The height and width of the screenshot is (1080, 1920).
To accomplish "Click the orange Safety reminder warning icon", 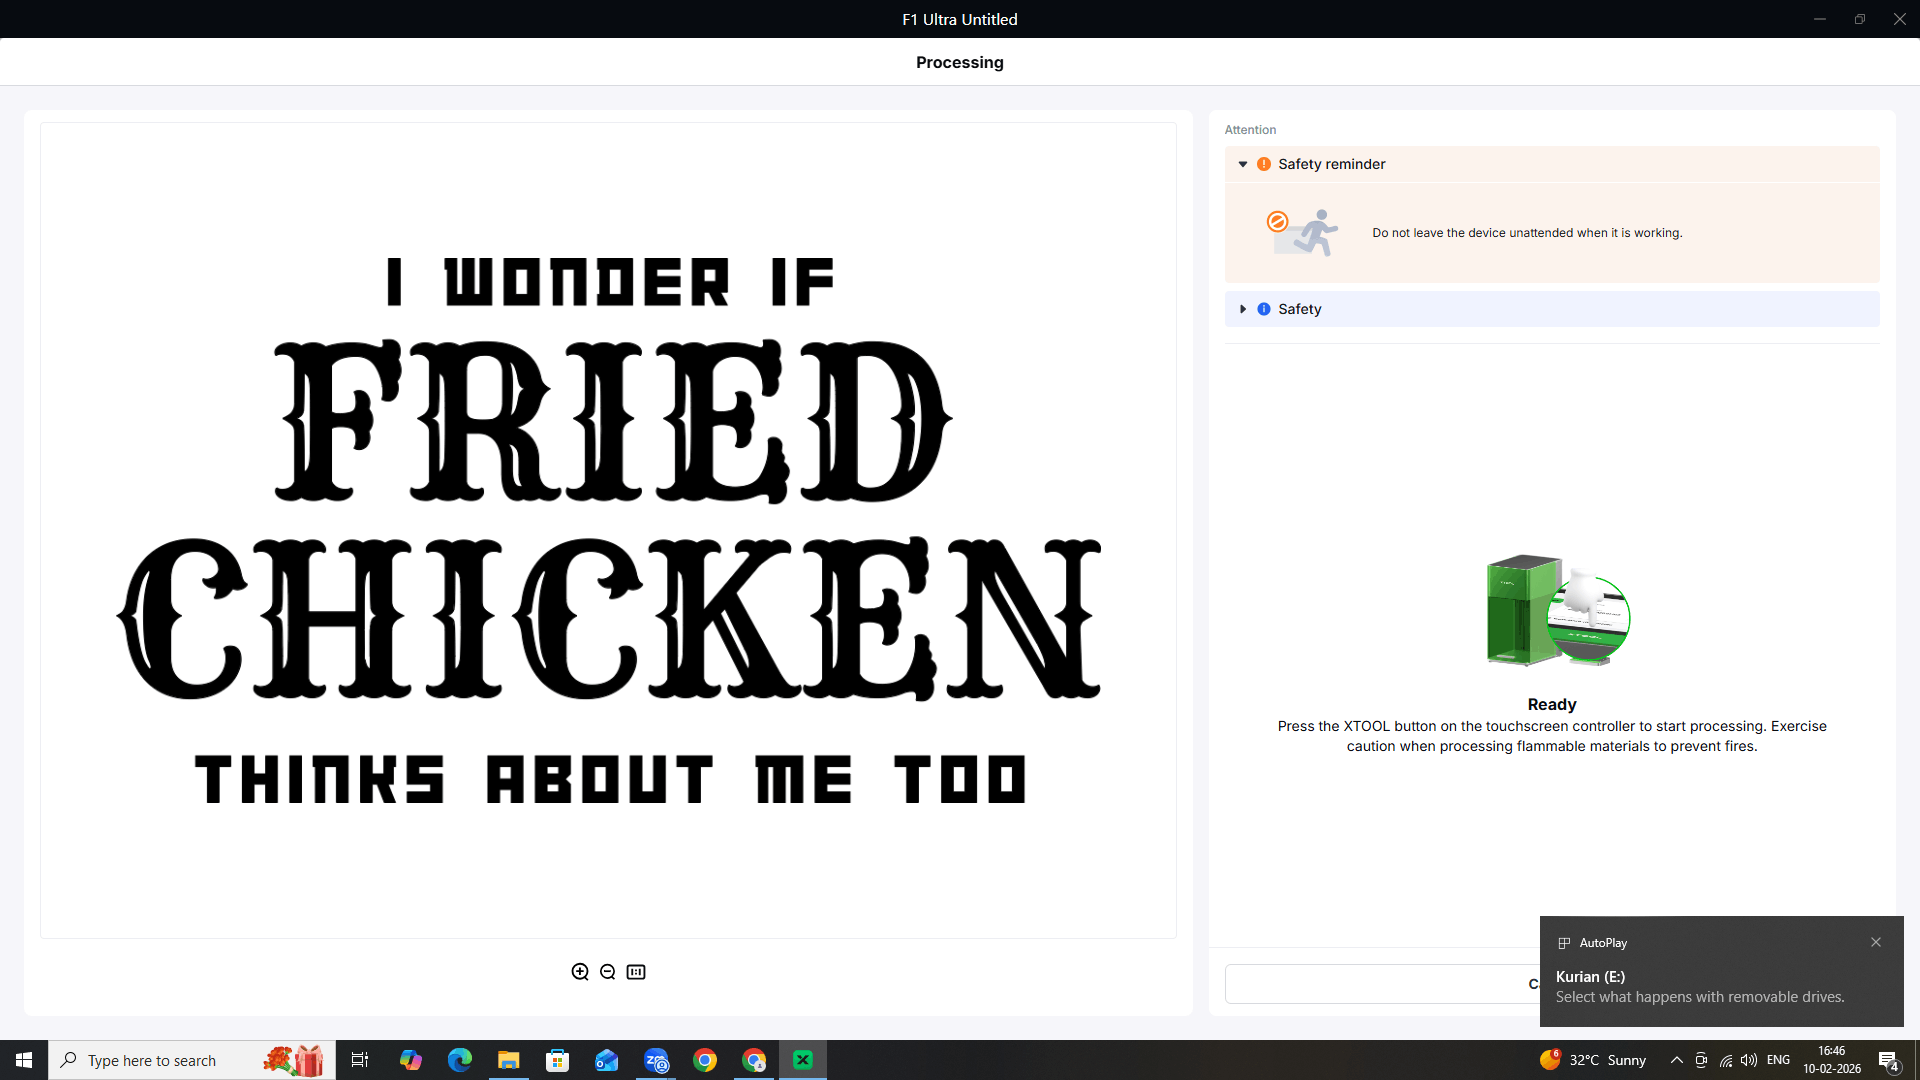I will [x=1264, y=164].
